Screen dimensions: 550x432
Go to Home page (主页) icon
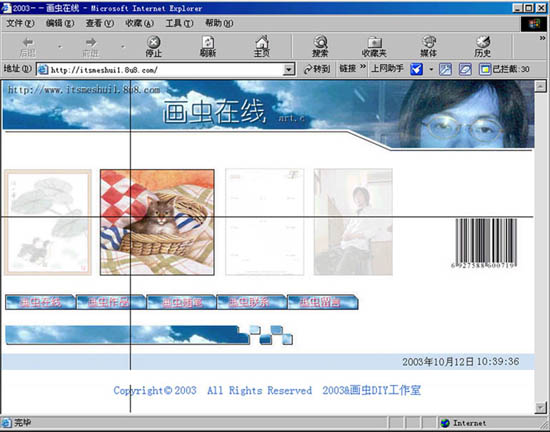pos(262,46)
